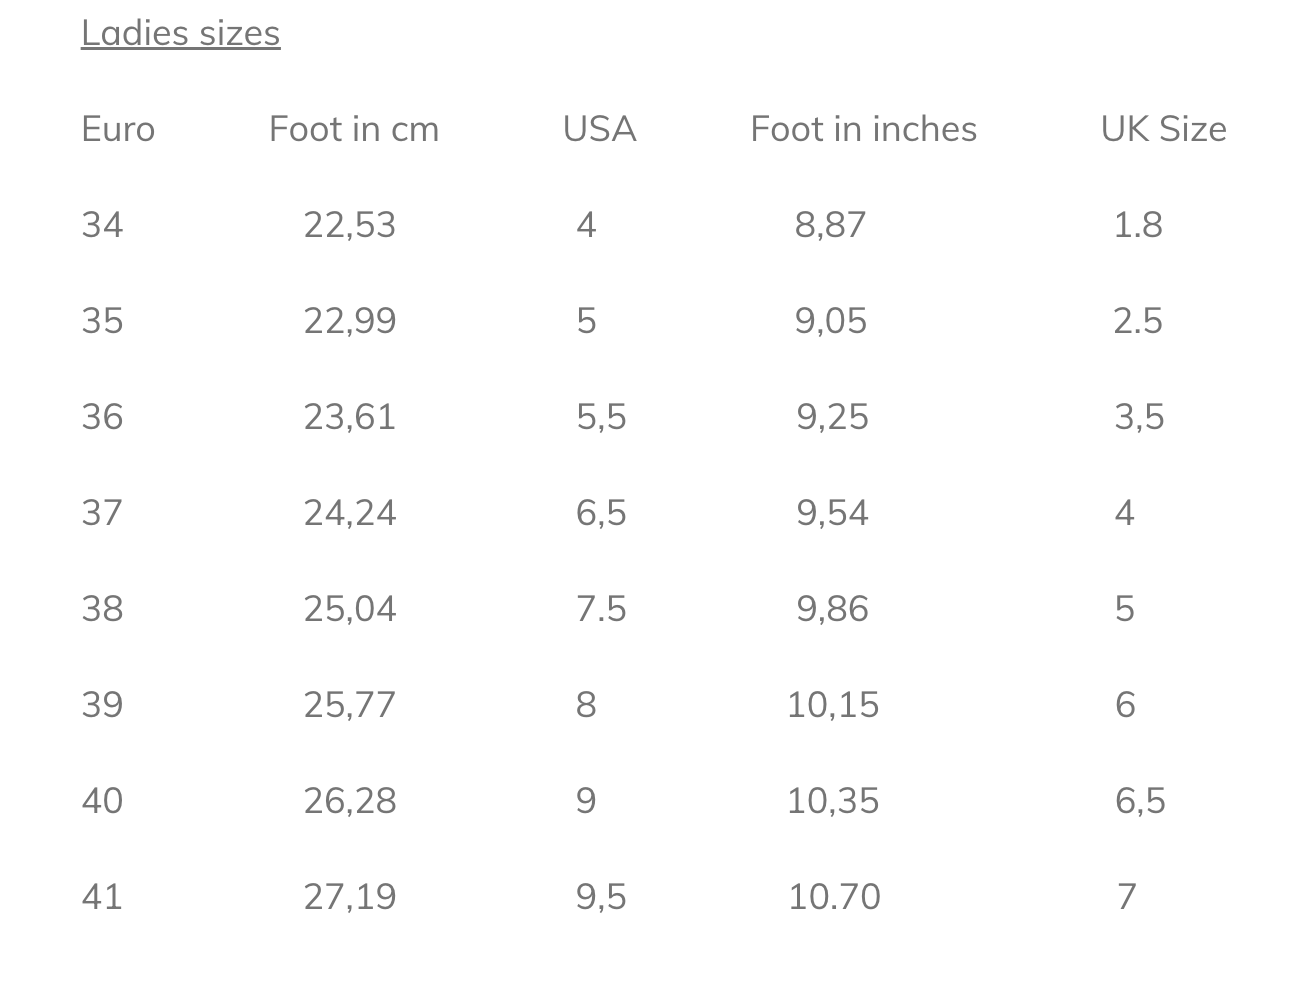Click the 22,53 cm value
This screenshot has width=1310, height=982.
coord(350,225)
